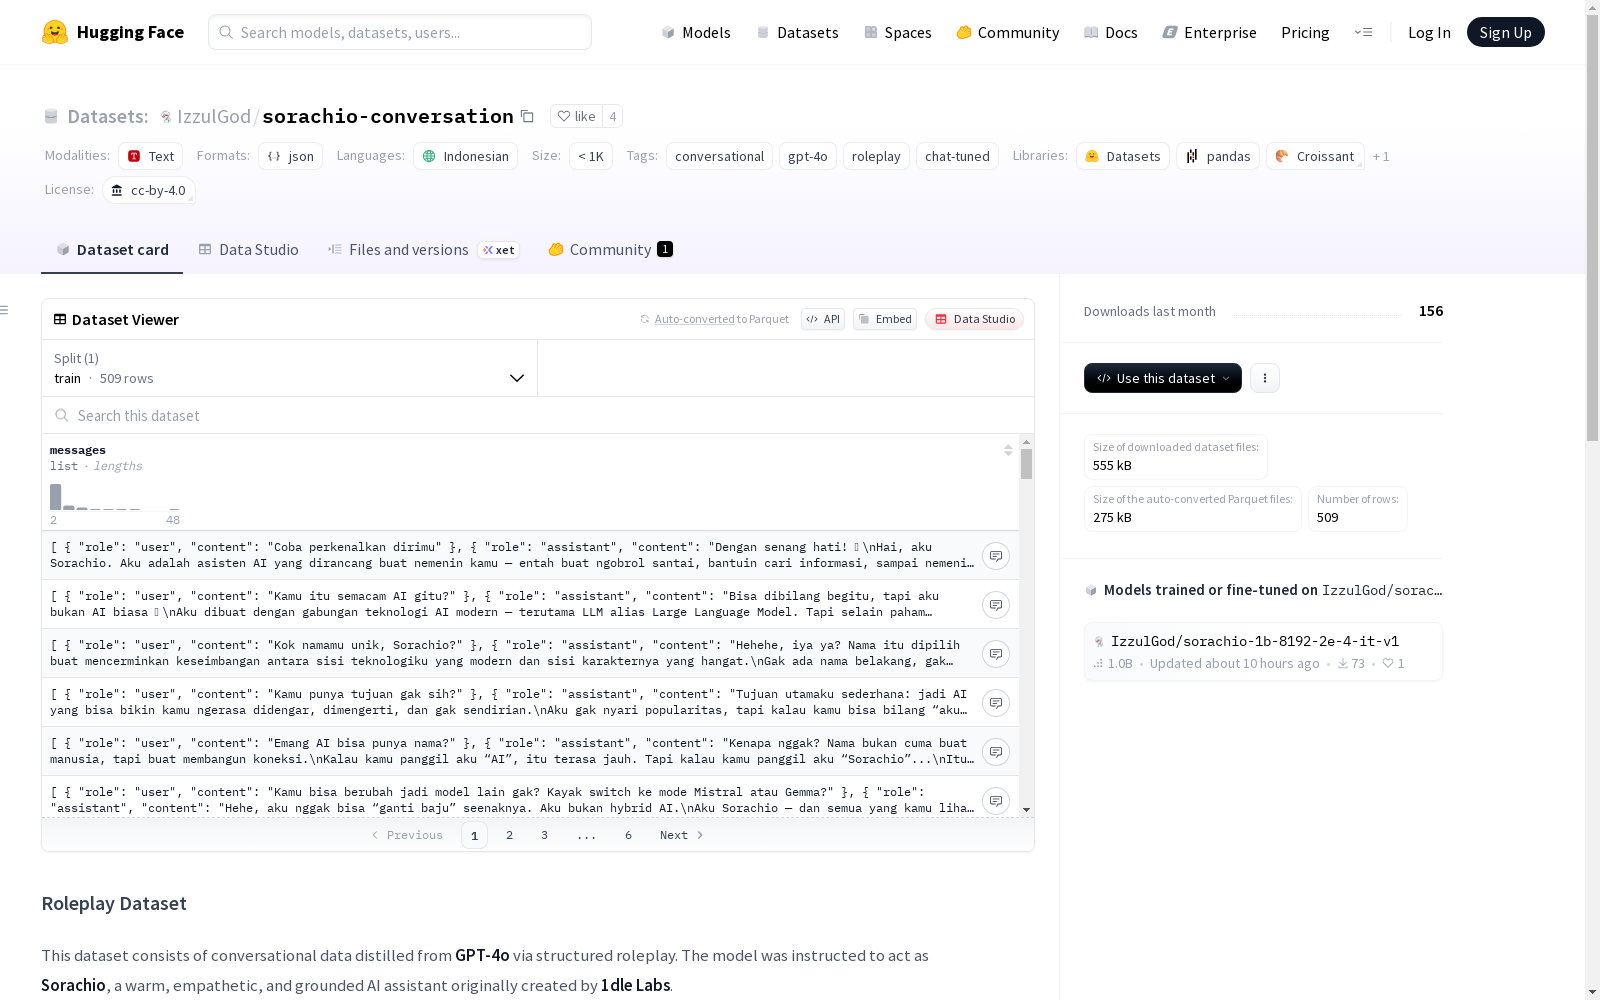Select the < 1K size tag
This screenshot has height=1000, width=1600.
591,156
